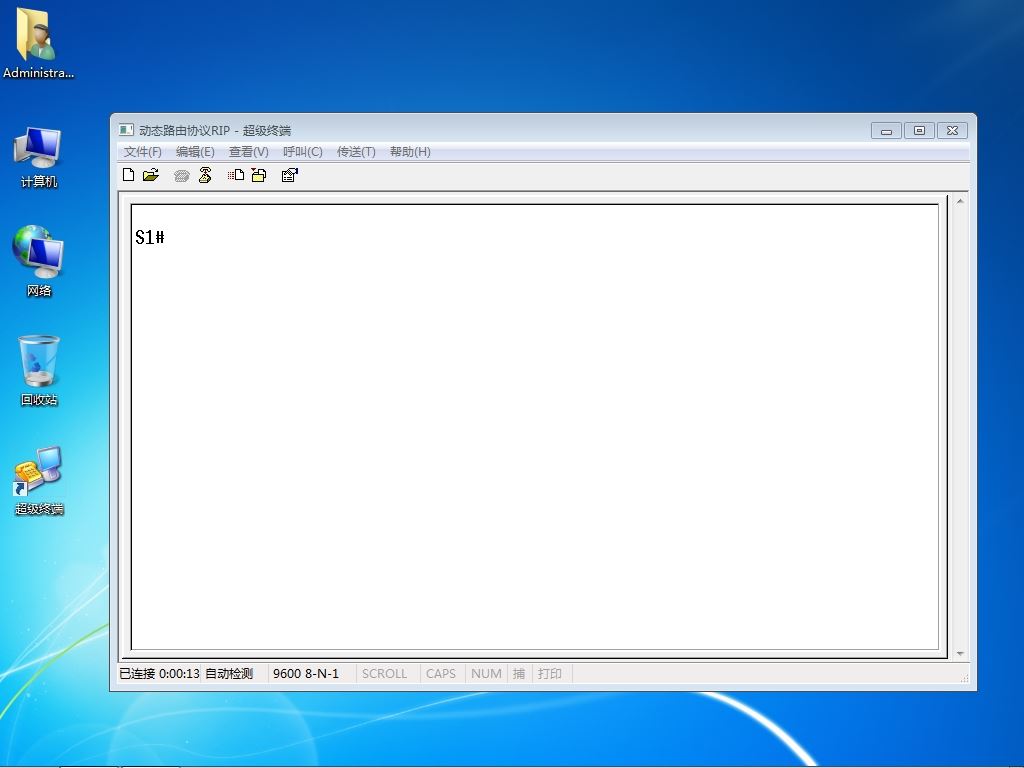Viewport: 1024px width, 768px height.
Task: Select the 网络 desktop icon
Action: point(38,261)
